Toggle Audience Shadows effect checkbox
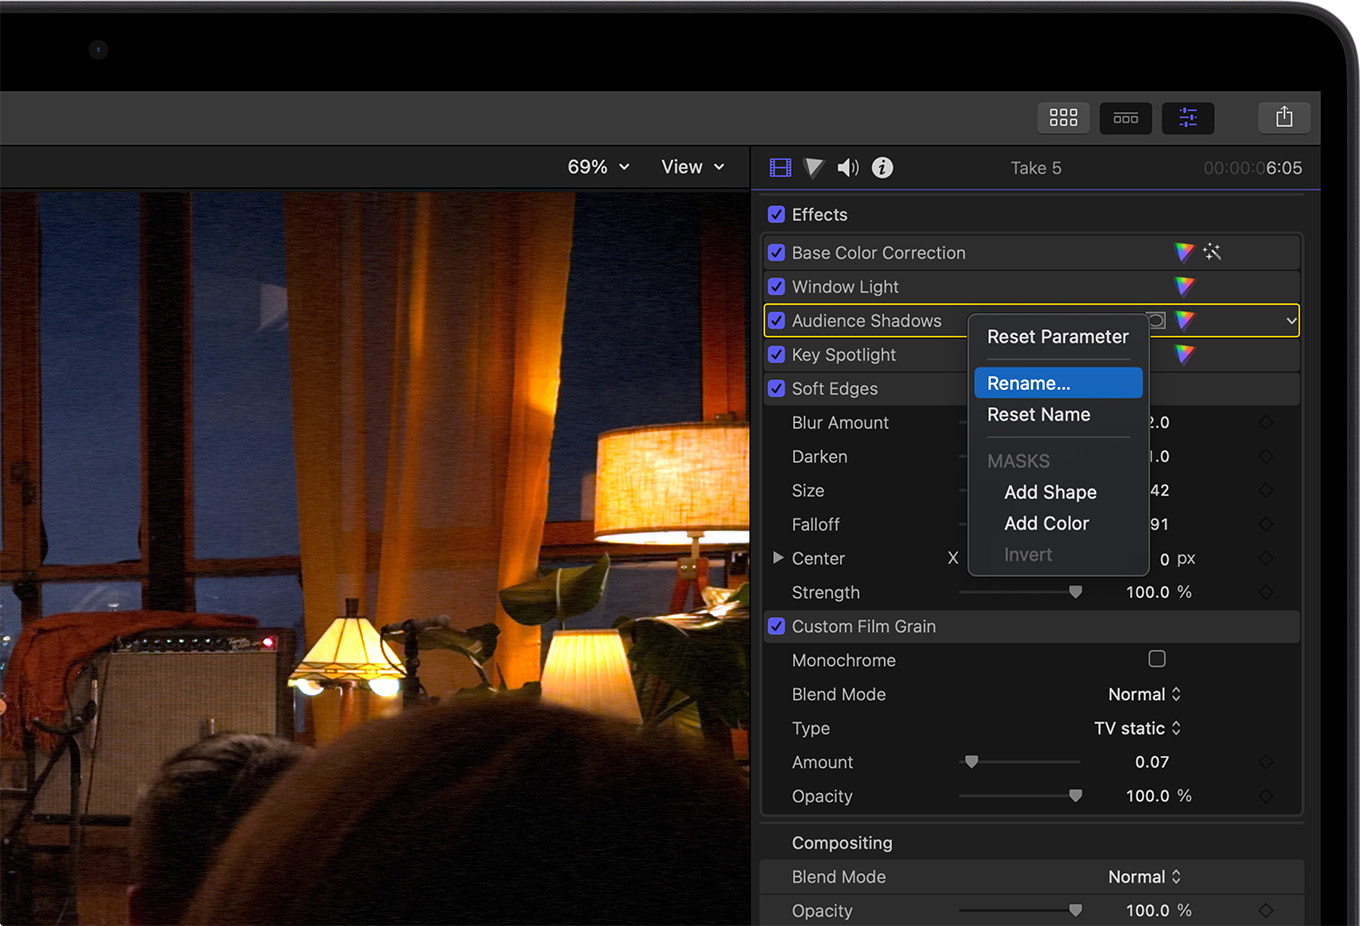Image resolution: width=1360 pixels, height=926 pixels. [776, 320]
